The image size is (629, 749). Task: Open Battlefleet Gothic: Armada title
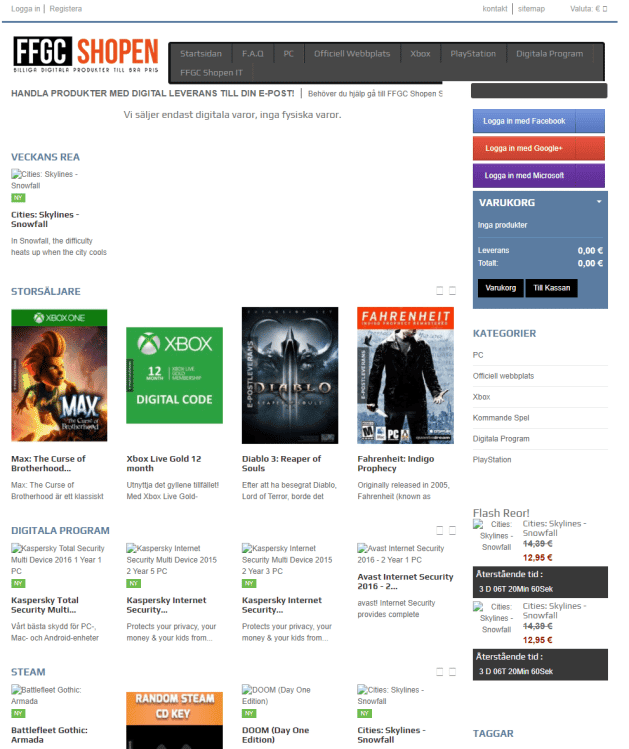click(49, 735)
